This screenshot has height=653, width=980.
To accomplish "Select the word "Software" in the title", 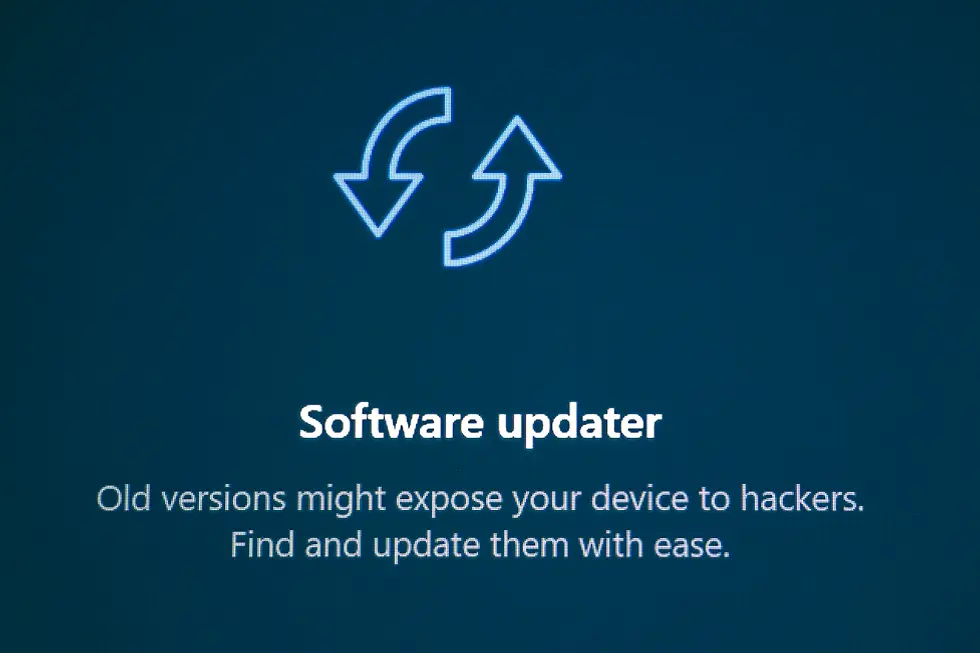I will point(391,422).
